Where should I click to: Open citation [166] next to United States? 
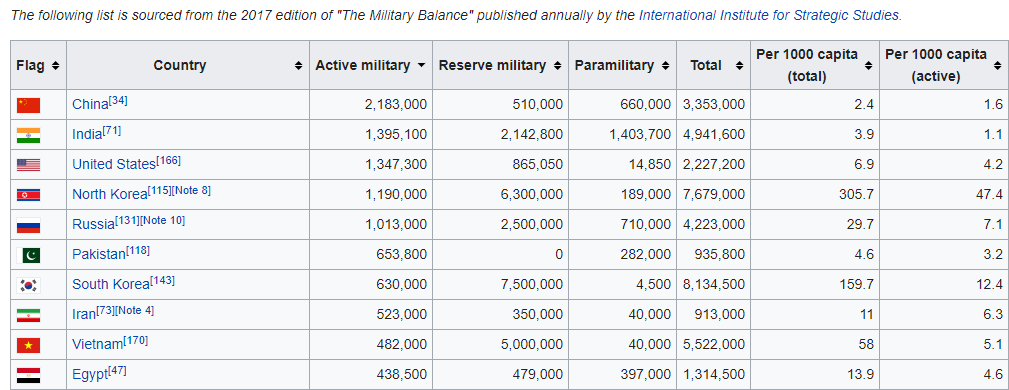169,161
